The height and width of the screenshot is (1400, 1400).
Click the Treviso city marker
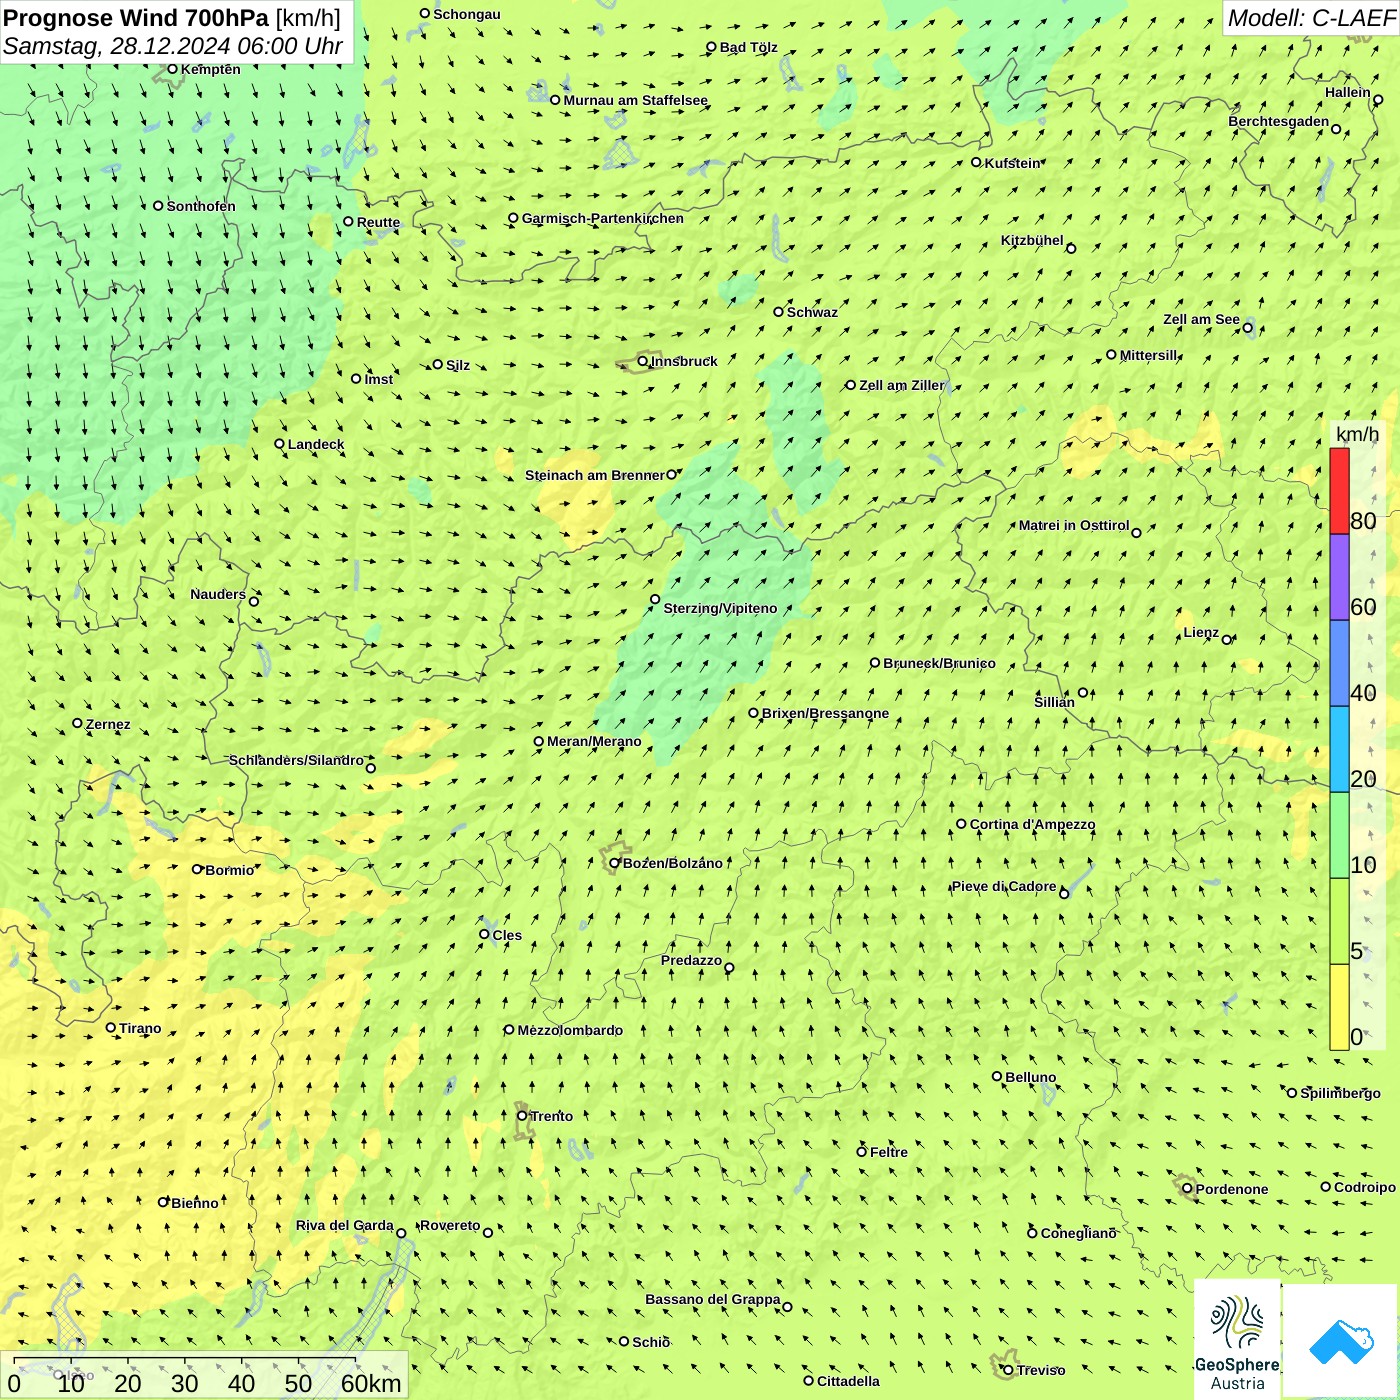coord(1008,1370)
